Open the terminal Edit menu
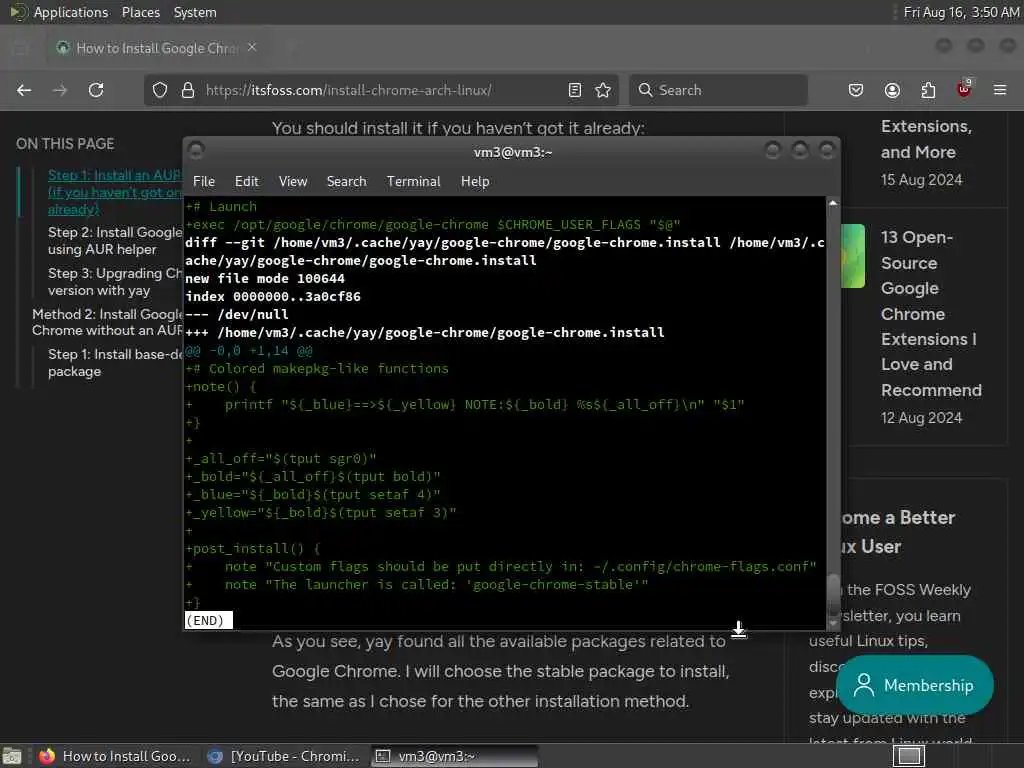The image size is (1024, 768). pyautogui.click(x=247, y=182)
